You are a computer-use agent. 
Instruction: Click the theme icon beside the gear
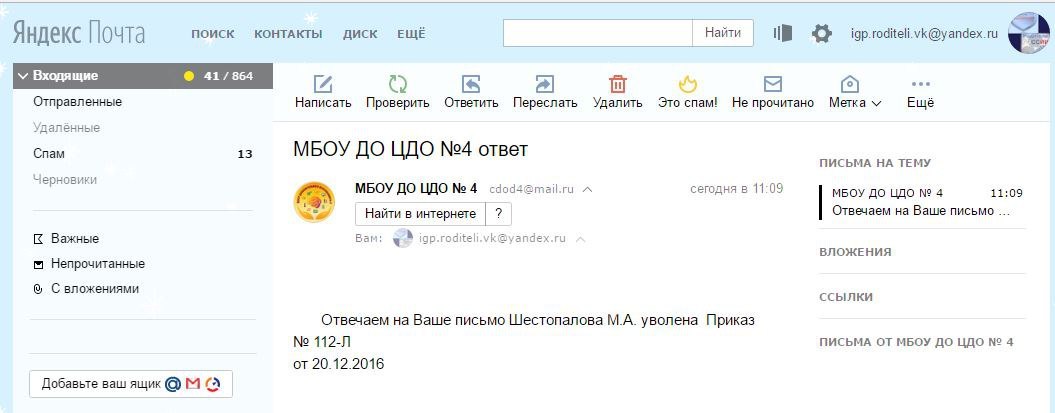click(x=782, y=34)
